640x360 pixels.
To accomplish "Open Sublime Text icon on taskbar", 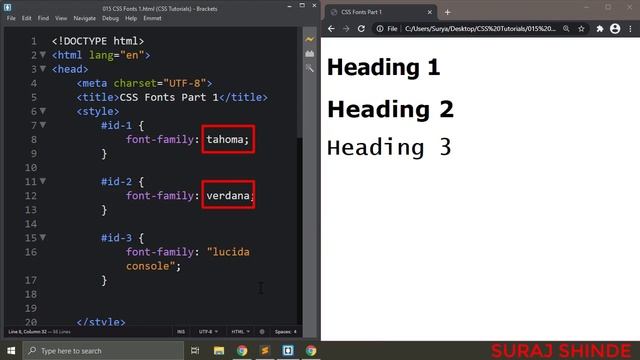I will point(265,351).
